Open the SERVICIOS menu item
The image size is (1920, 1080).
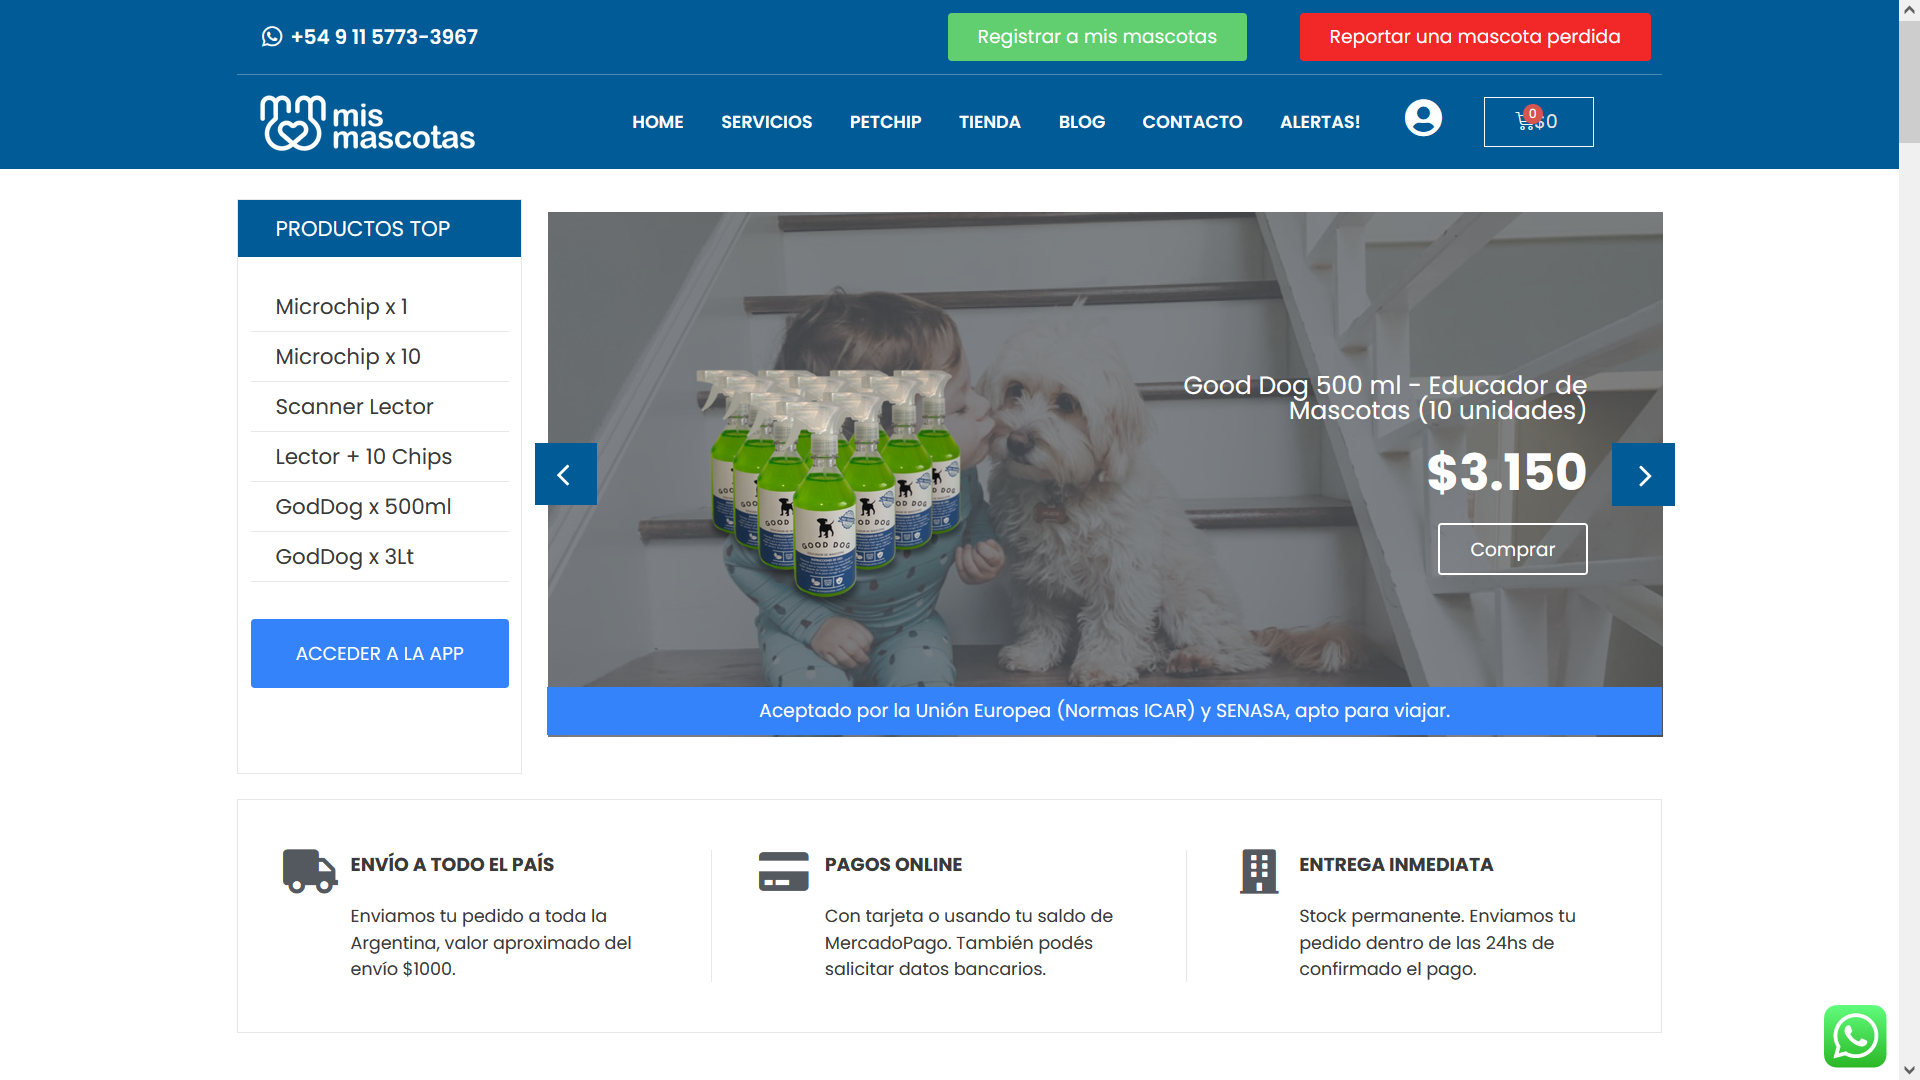(x=766, y=122)
